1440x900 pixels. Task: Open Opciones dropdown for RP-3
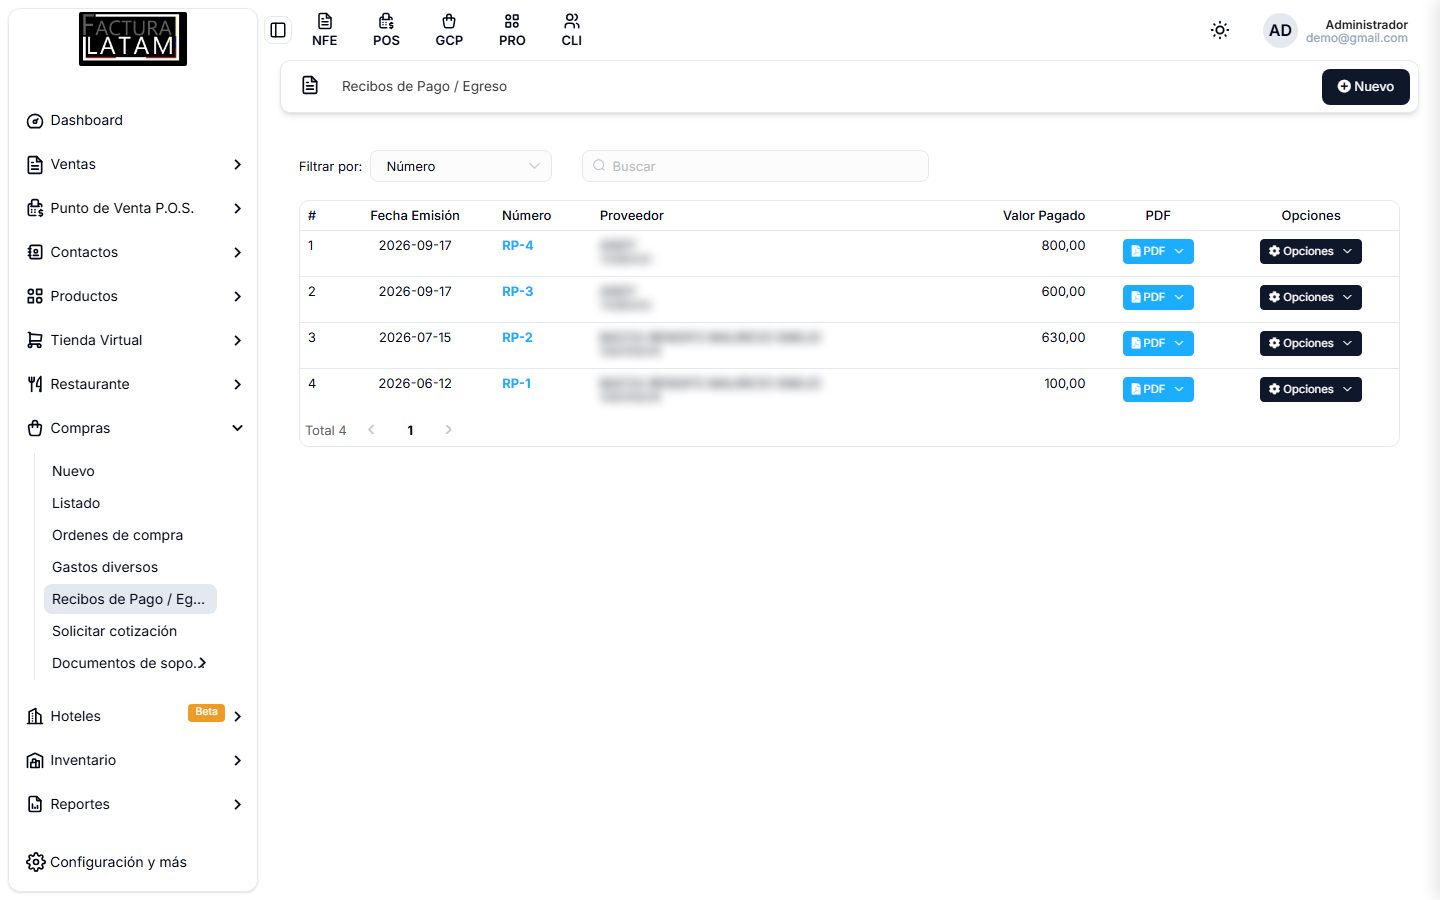1310,297
